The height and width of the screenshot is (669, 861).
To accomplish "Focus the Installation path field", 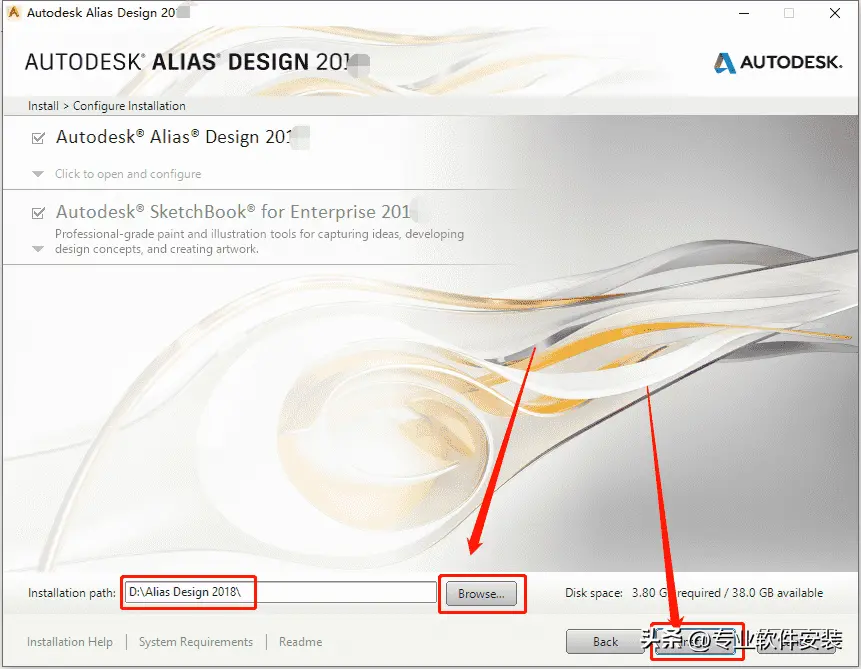I will (280, 593).
